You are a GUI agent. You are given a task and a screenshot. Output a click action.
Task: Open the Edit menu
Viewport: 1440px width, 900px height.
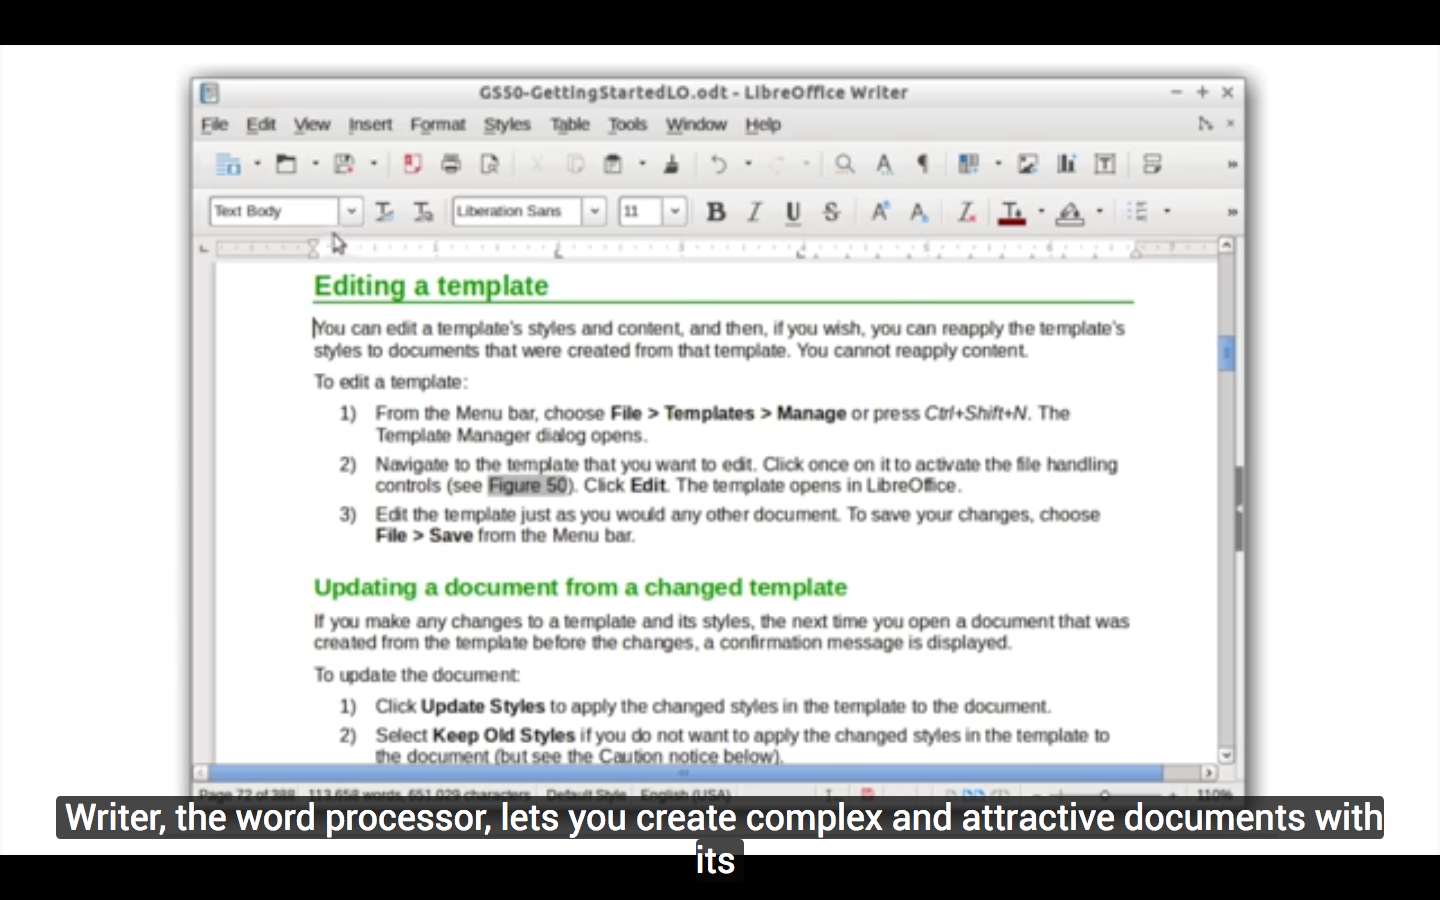[261, 125]
